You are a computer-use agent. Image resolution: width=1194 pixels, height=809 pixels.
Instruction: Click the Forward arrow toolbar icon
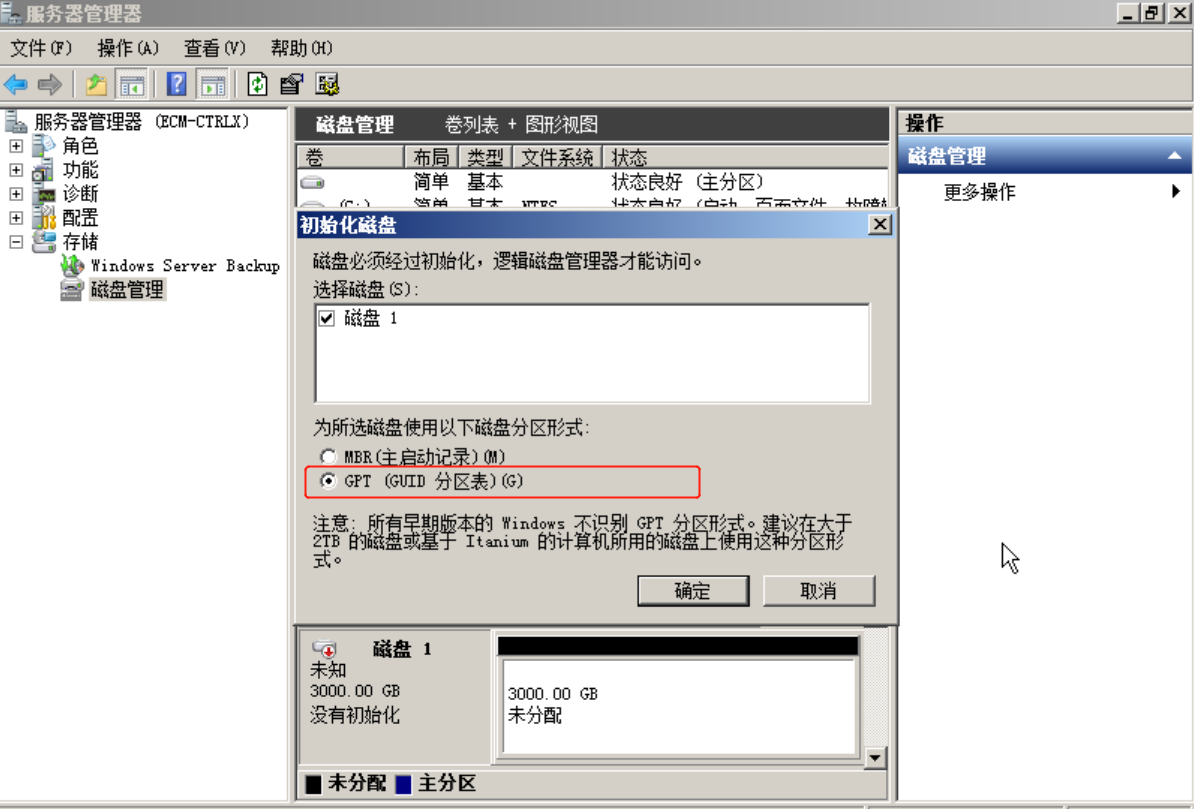pos(49,84)
